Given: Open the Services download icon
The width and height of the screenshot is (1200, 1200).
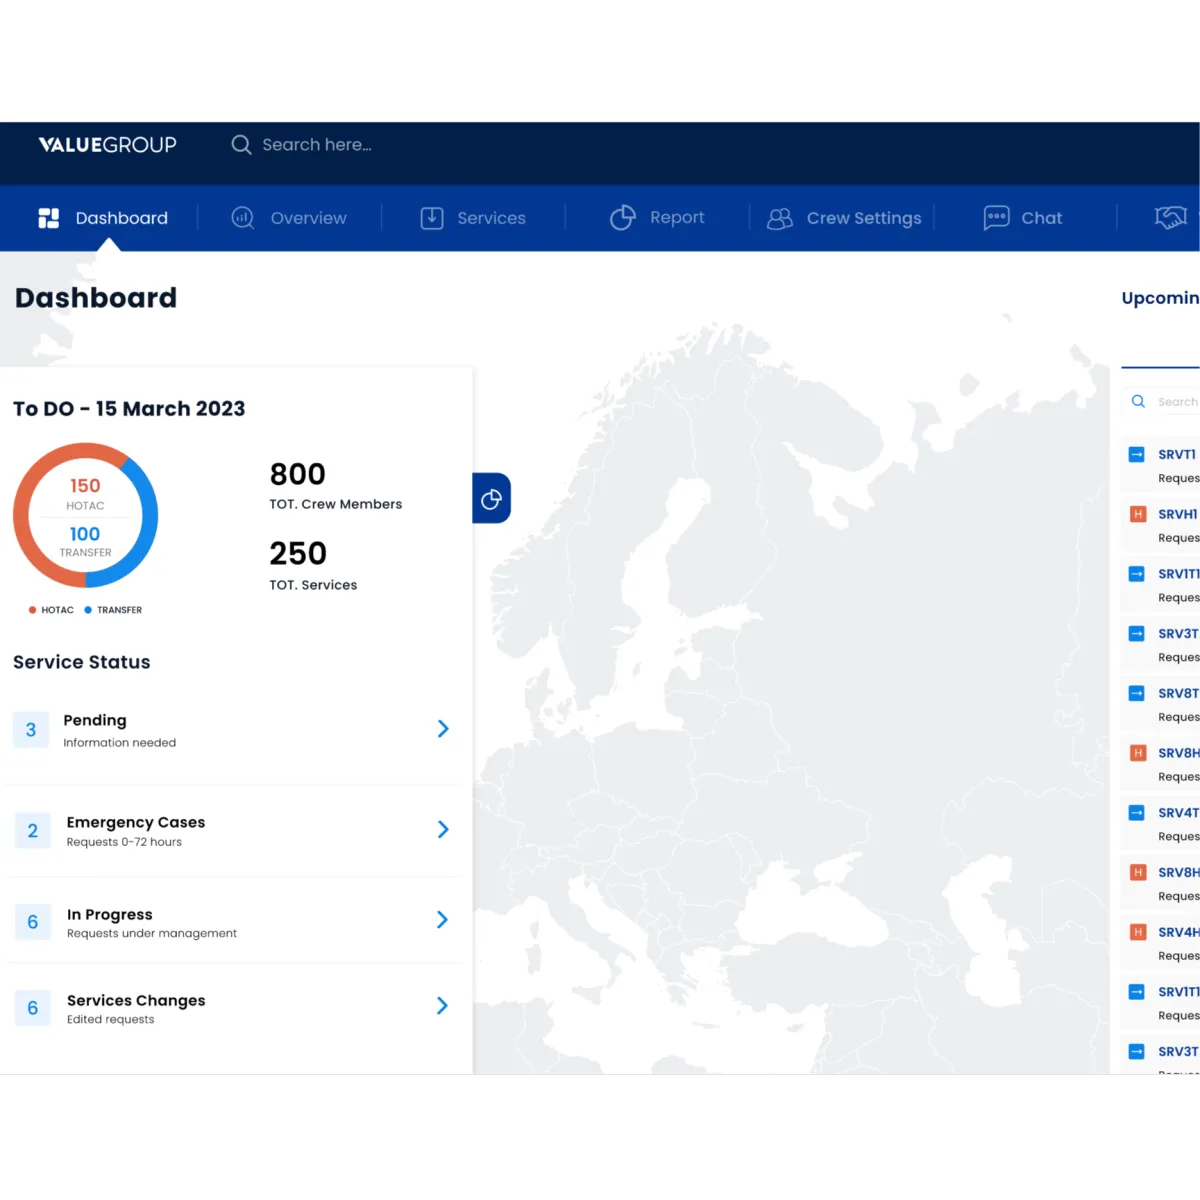Looking at the screenshot, I should pyautogui.click(x=431, y=217).
